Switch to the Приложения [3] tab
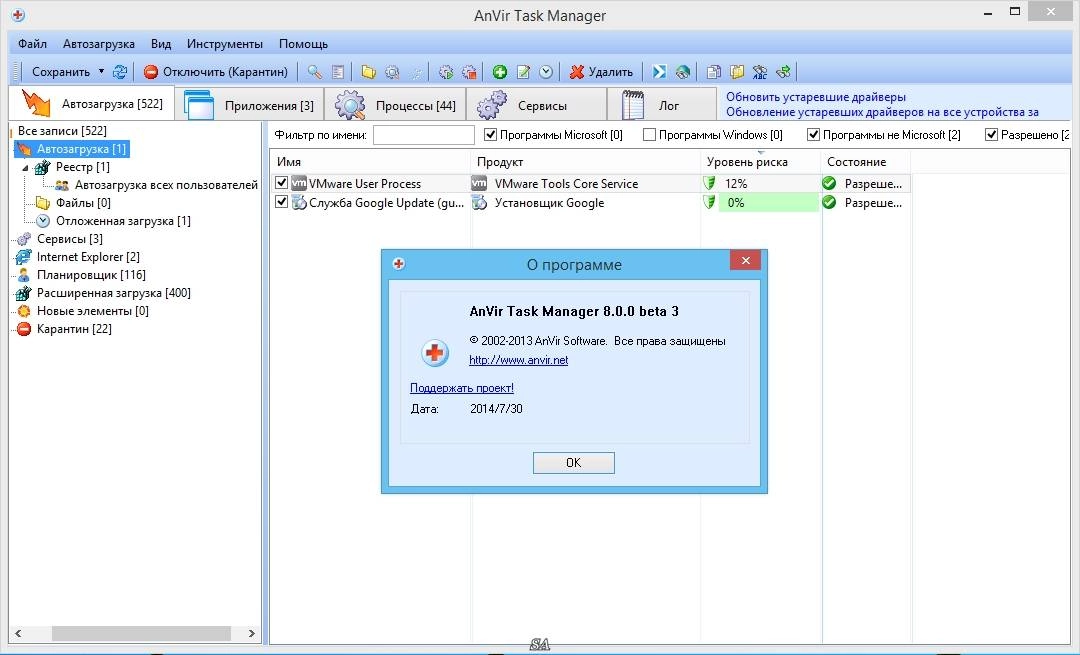The width and height of the screenshot is (1080, 655). [249, 105]
